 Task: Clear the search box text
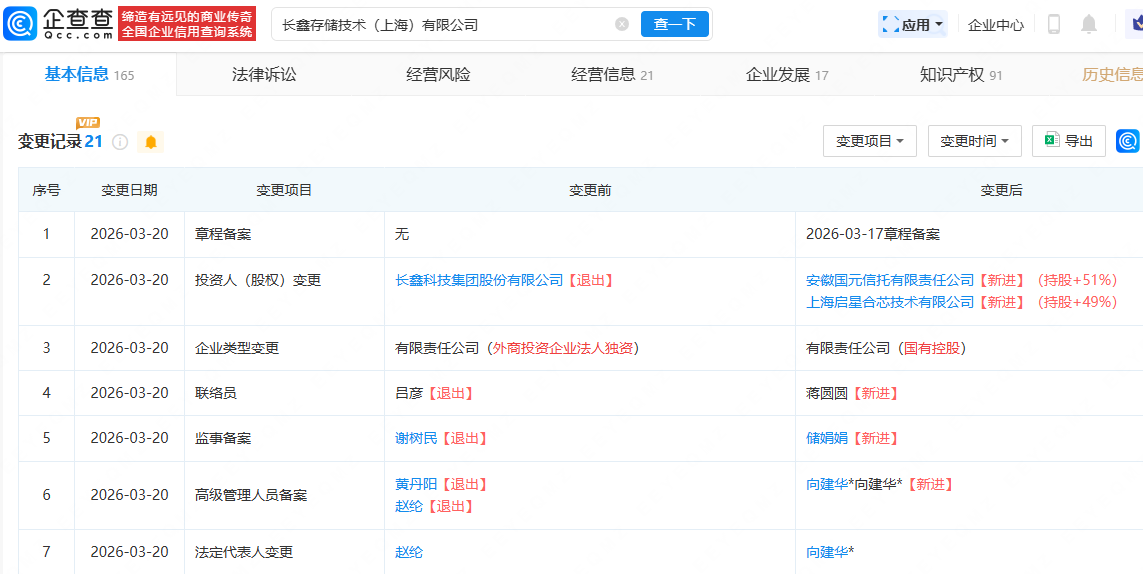pos(622,24)
